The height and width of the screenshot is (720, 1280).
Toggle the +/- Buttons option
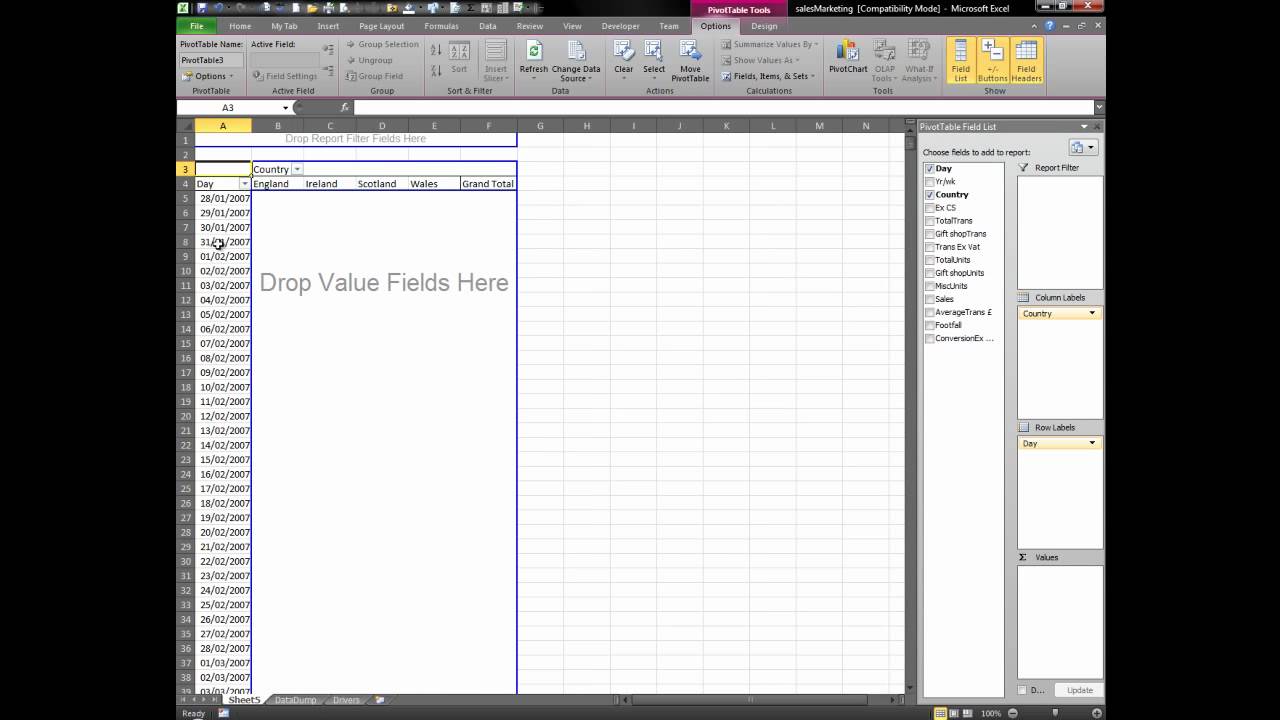(993, 60)
